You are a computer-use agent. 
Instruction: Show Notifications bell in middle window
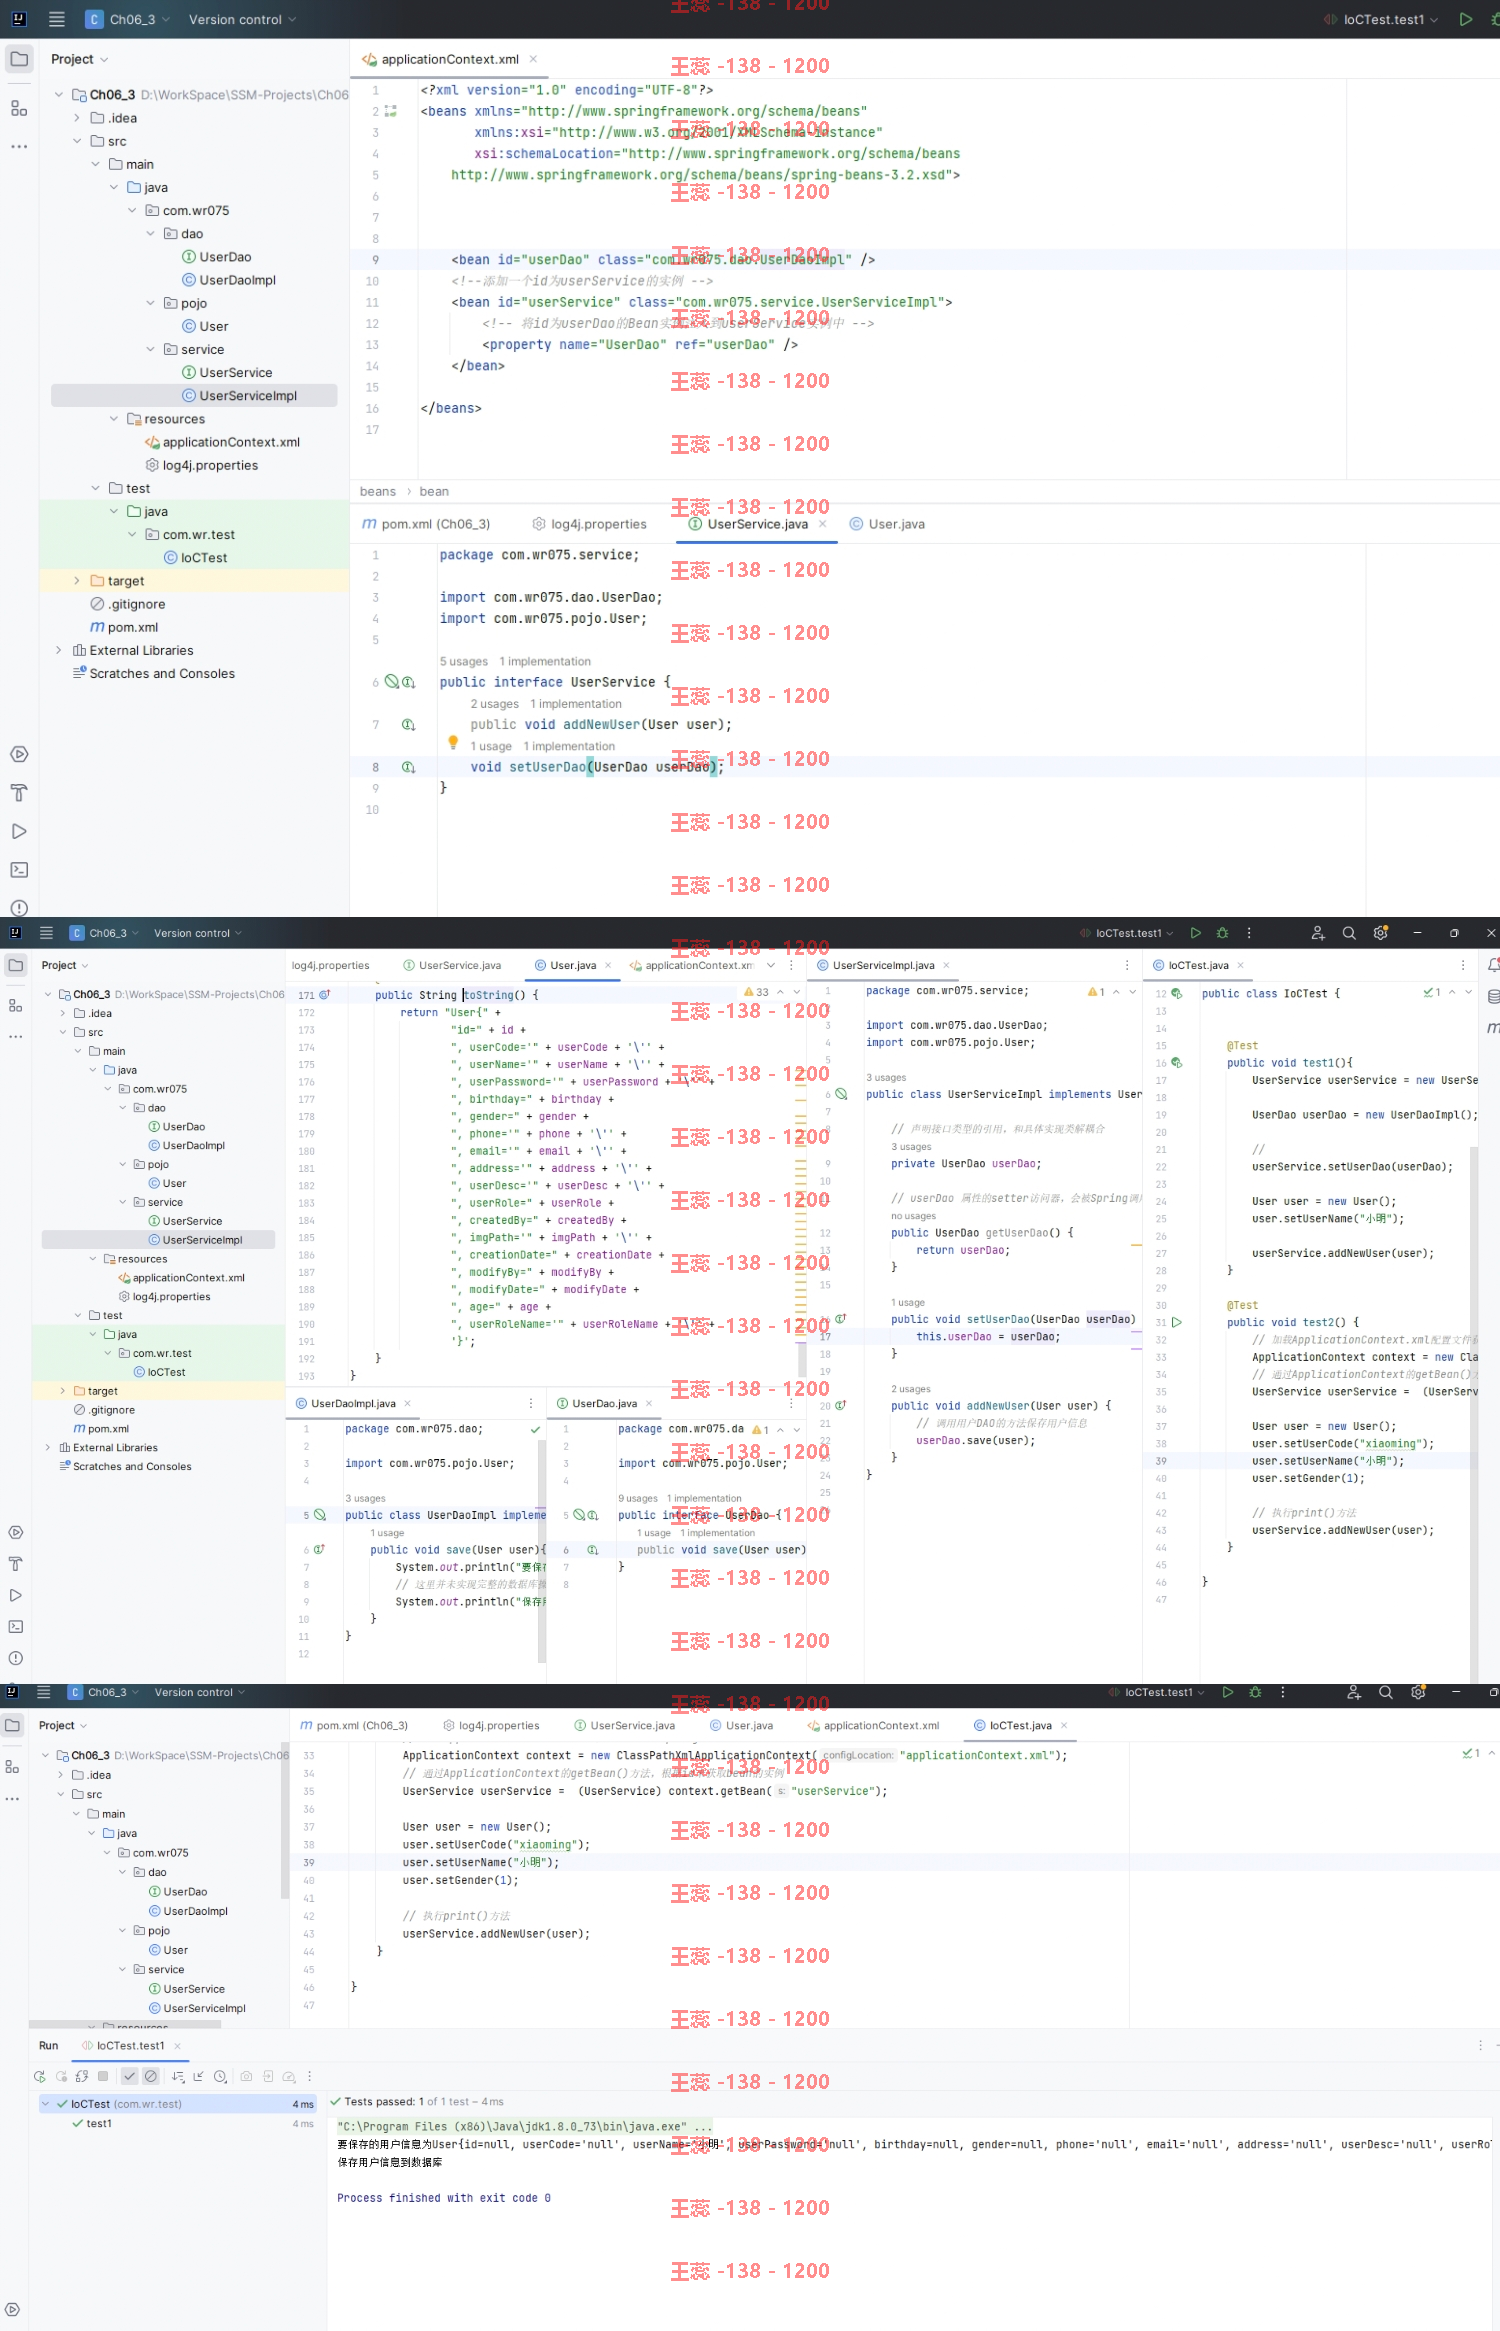(x=1493, y=965)
